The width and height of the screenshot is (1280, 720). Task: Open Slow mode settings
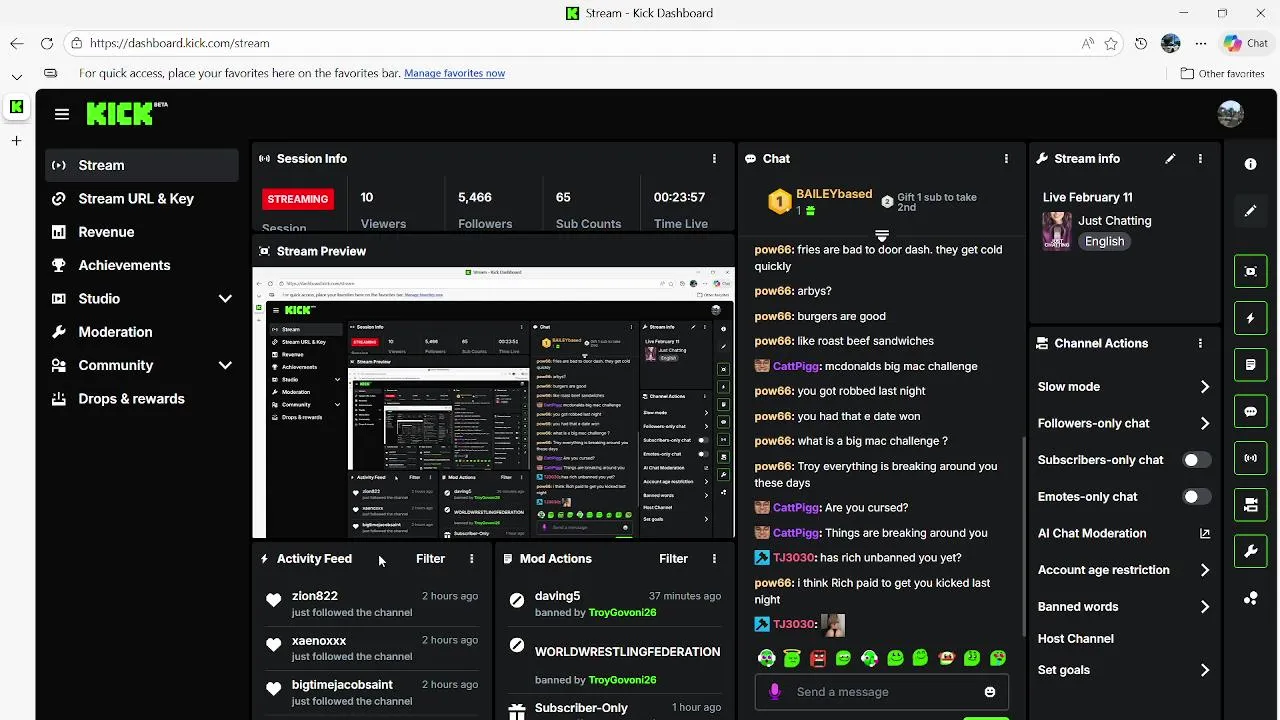tap(1124, 387)
